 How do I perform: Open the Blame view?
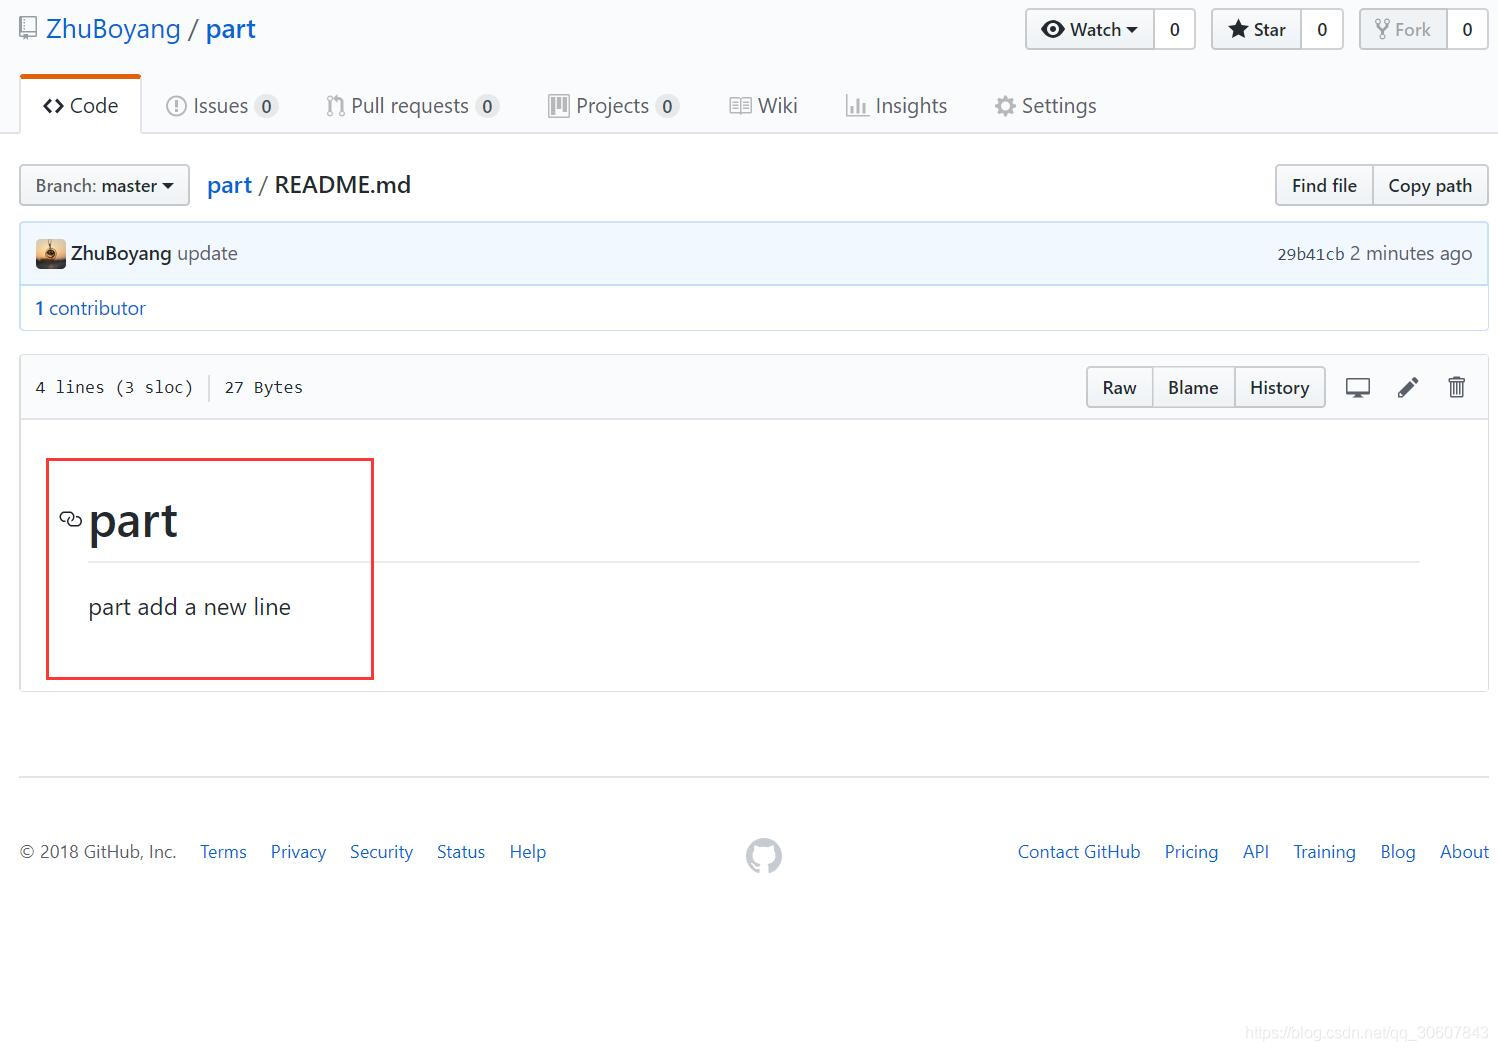tap(1193, 387)
